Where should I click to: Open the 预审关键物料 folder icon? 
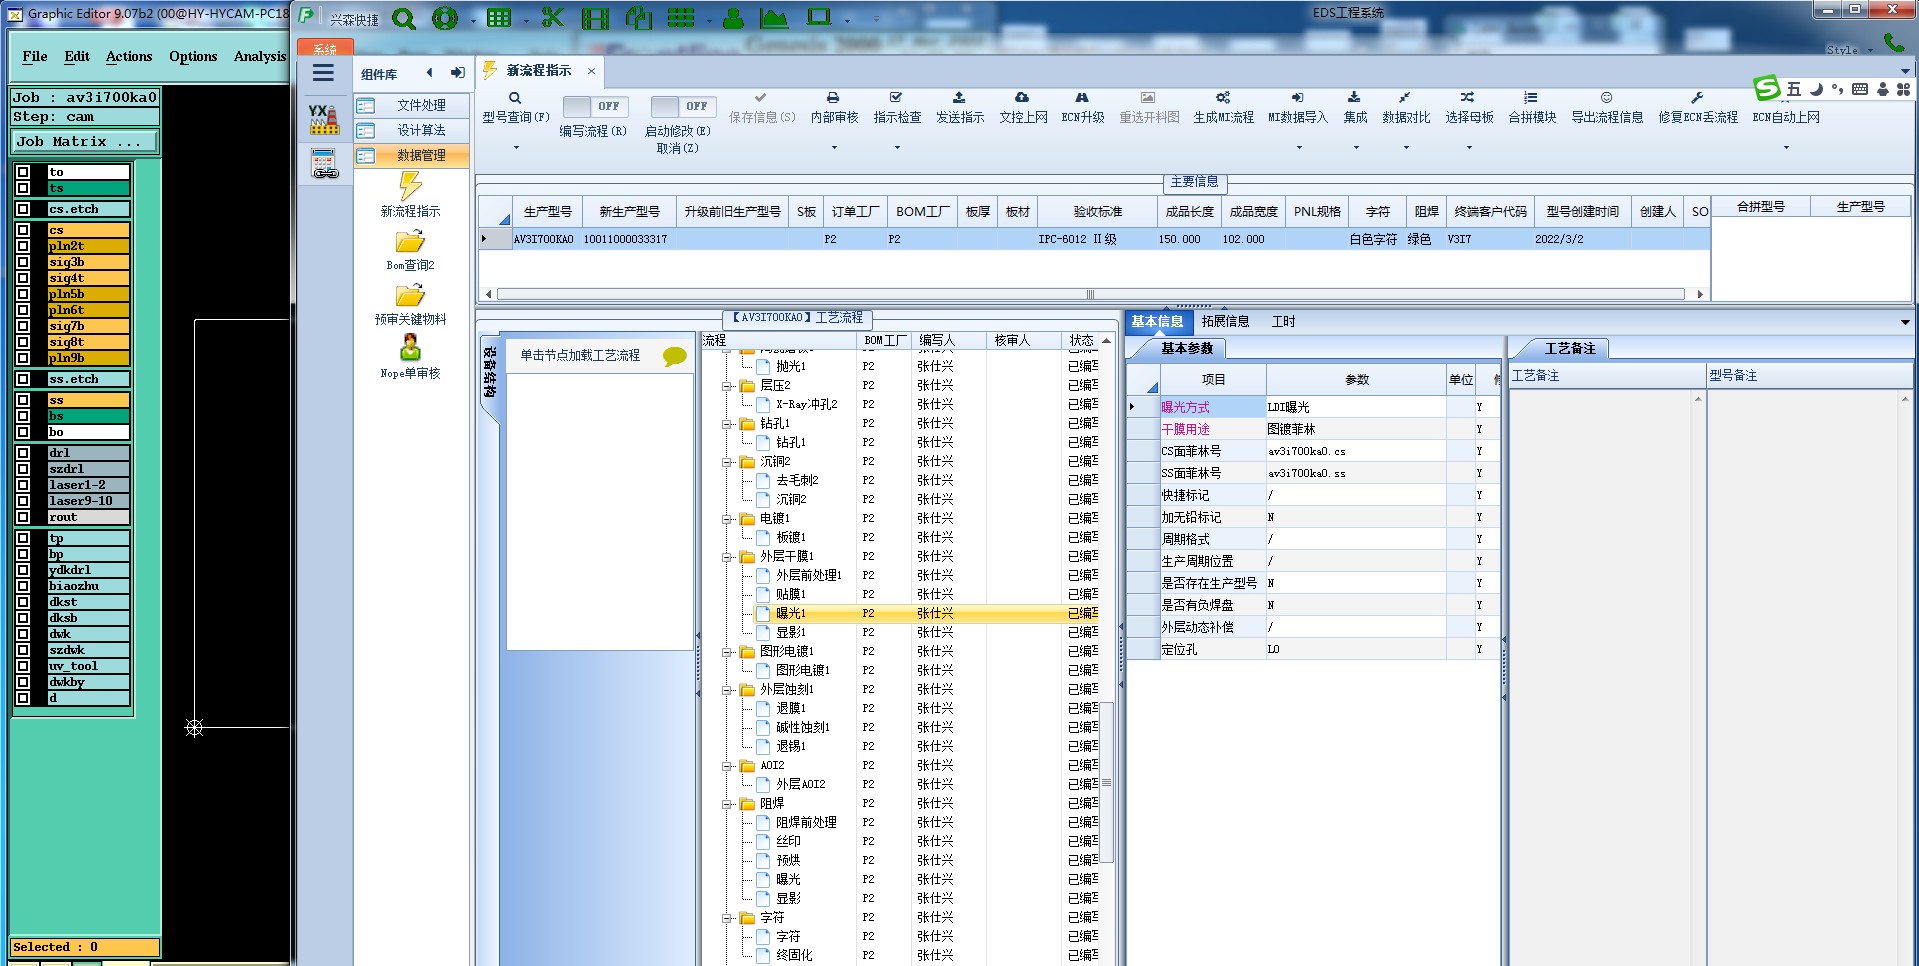(410, 295)
